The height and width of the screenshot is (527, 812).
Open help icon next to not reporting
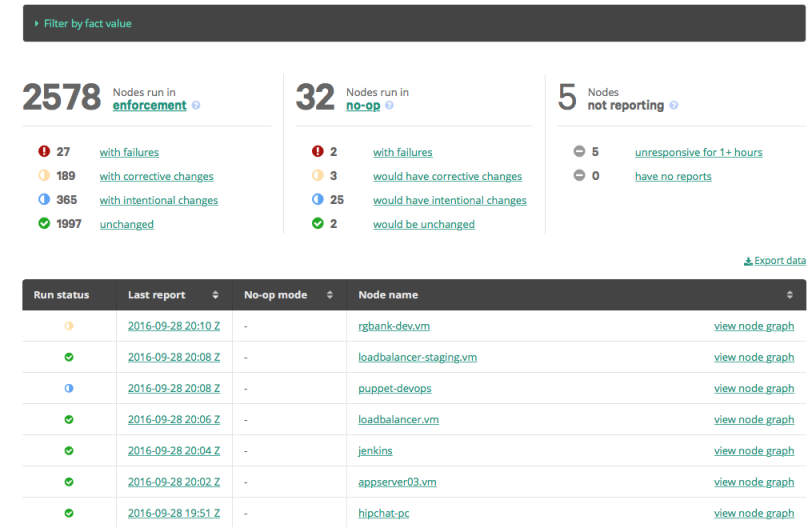coord(673,105)
